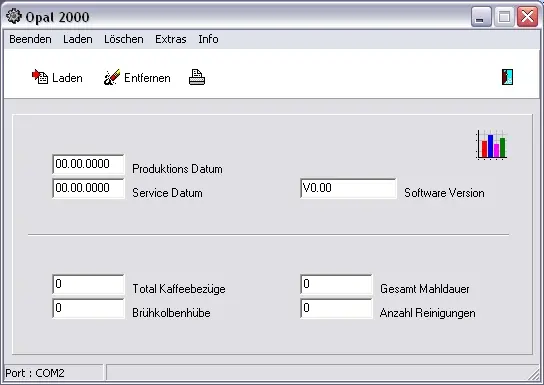Open the bar chart statistics icon
The height and width of the screenshot is (385, 544).
(x=492, y=145)
